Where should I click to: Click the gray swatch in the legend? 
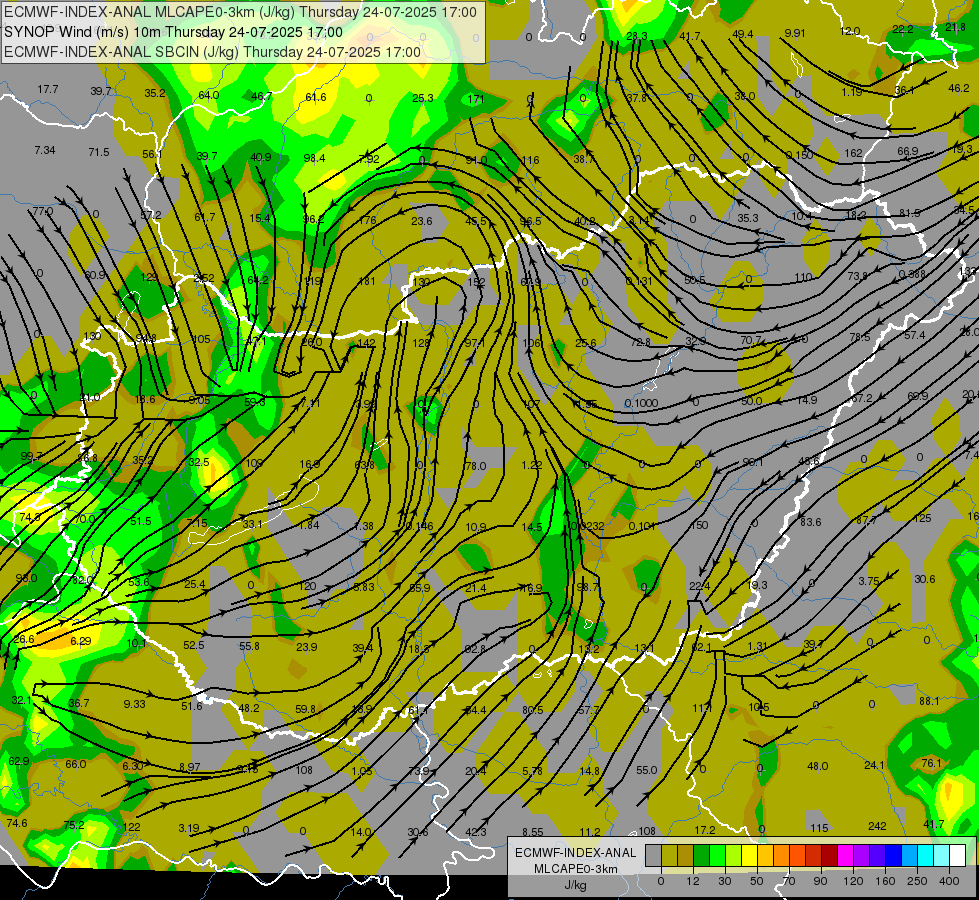coord(654,856)
